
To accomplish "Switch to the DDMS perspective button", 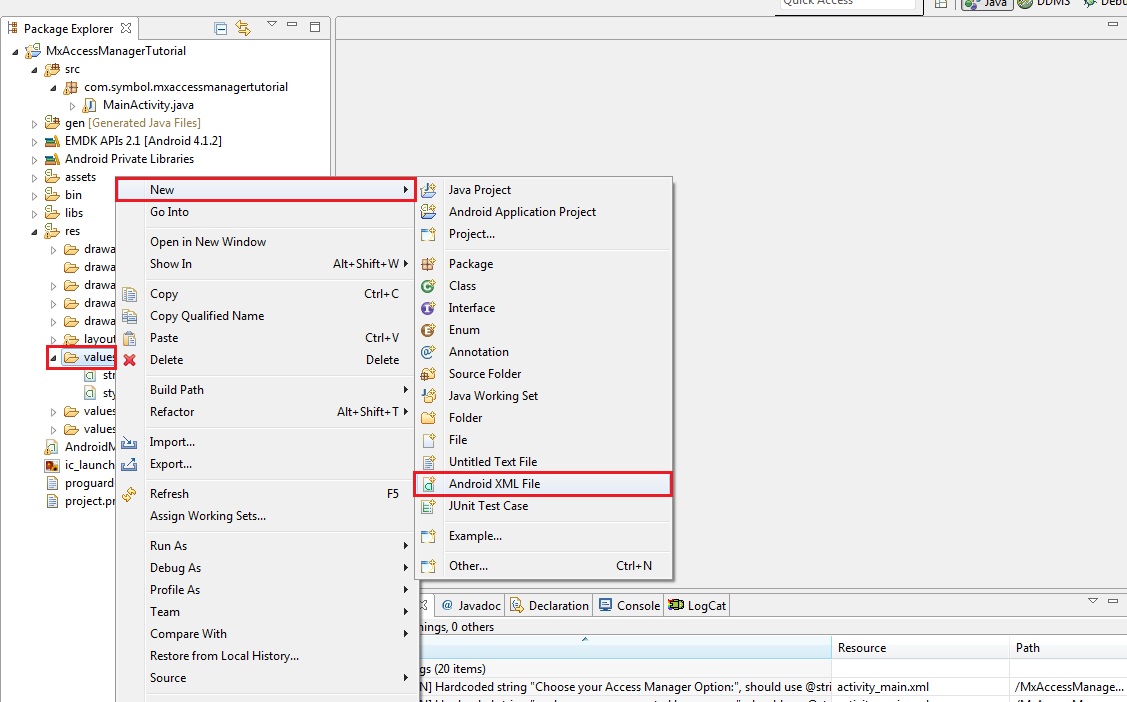I will 1046,4.
